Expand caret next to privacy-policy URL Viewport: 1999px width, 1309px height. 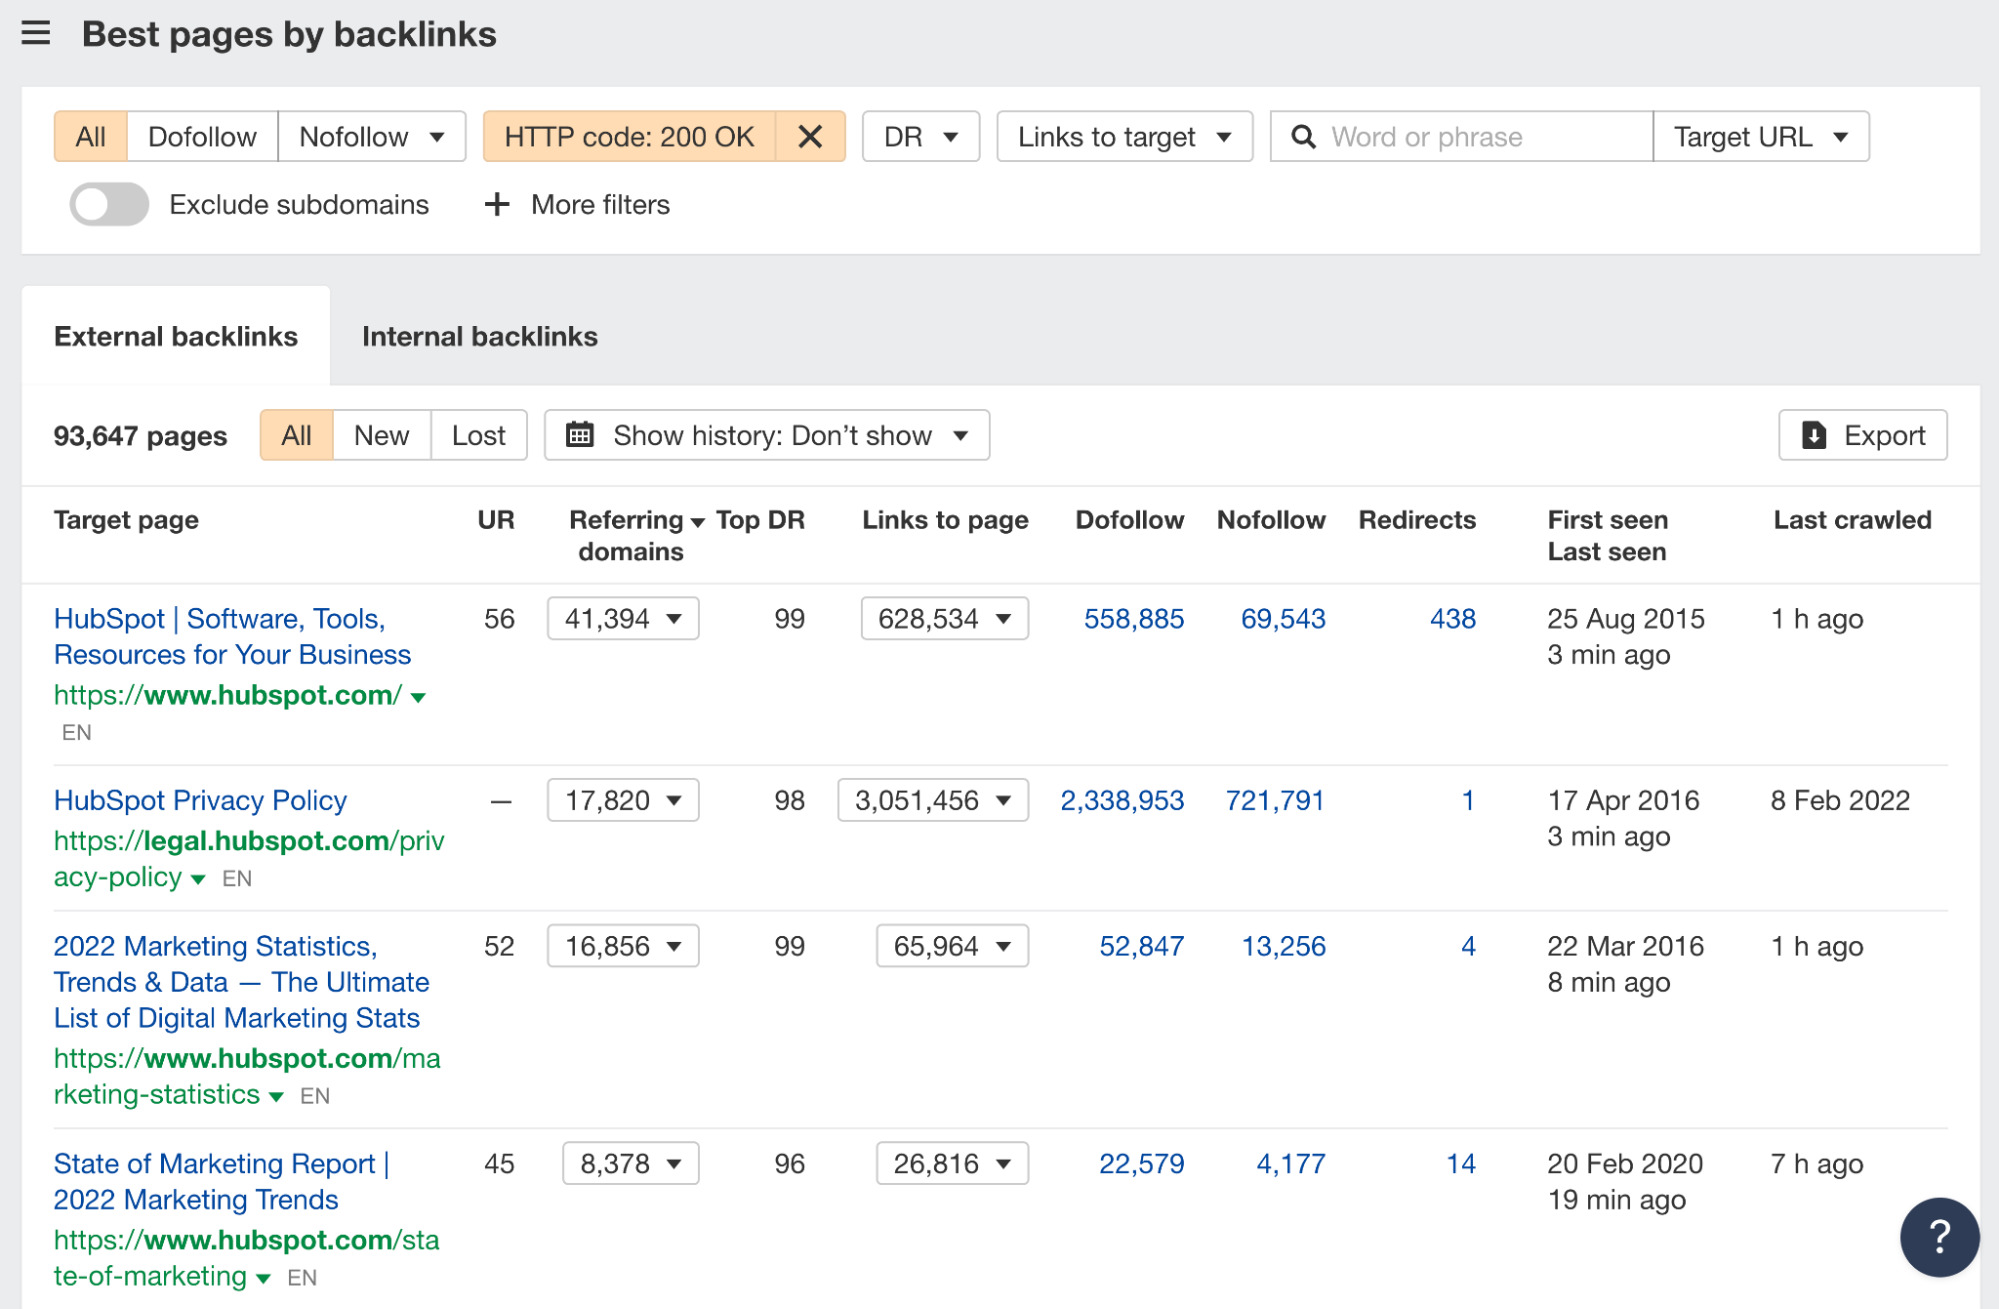pyautogui.click(x=198, y=879)
